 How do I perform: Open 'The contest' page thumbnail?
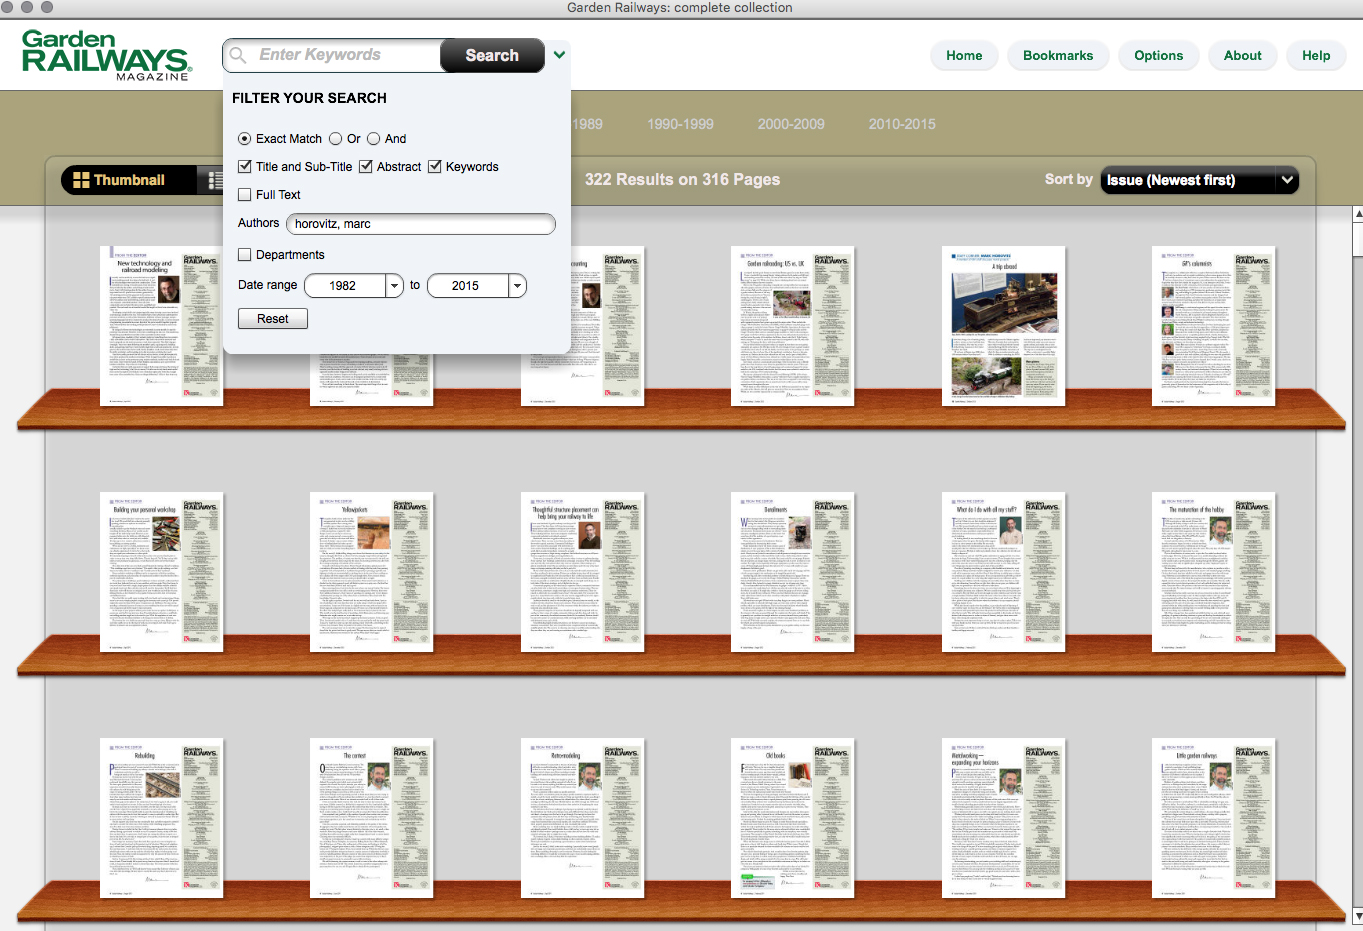(x=371, y=818)
